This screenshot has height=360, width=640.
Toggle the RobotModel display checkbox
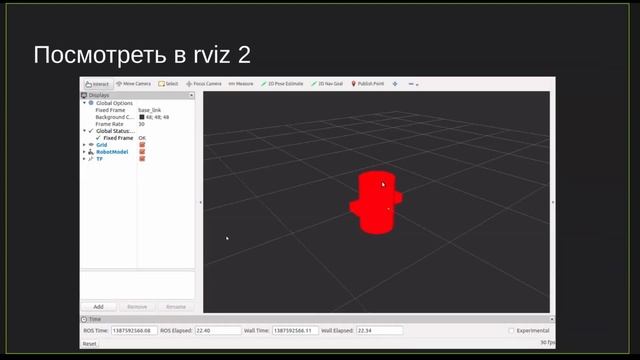pyautogui.click(x=142, y=152)
